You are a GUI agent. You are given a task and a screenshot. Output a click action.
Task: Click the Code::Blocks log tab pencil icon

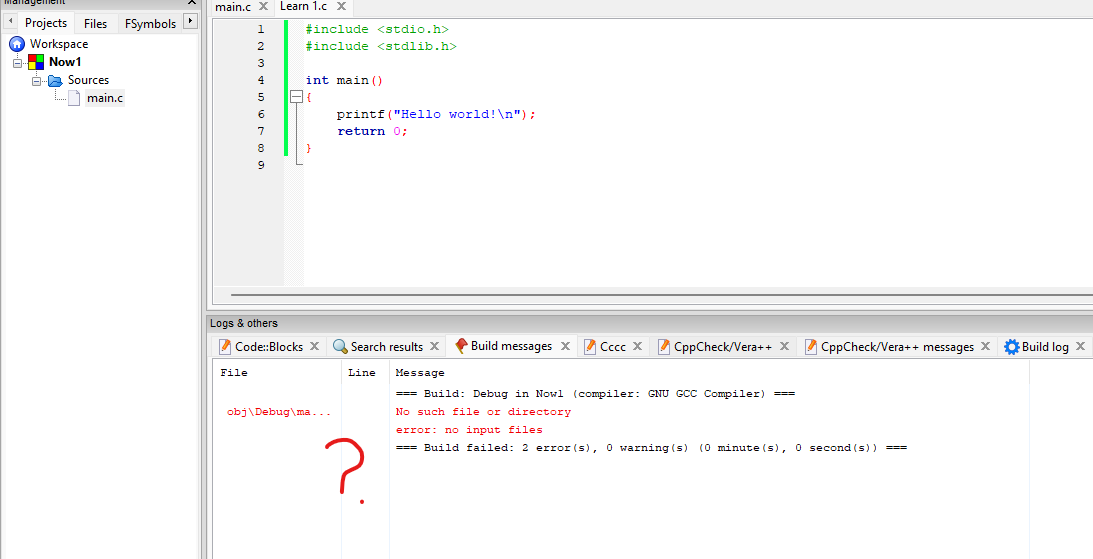coord(225,347)
